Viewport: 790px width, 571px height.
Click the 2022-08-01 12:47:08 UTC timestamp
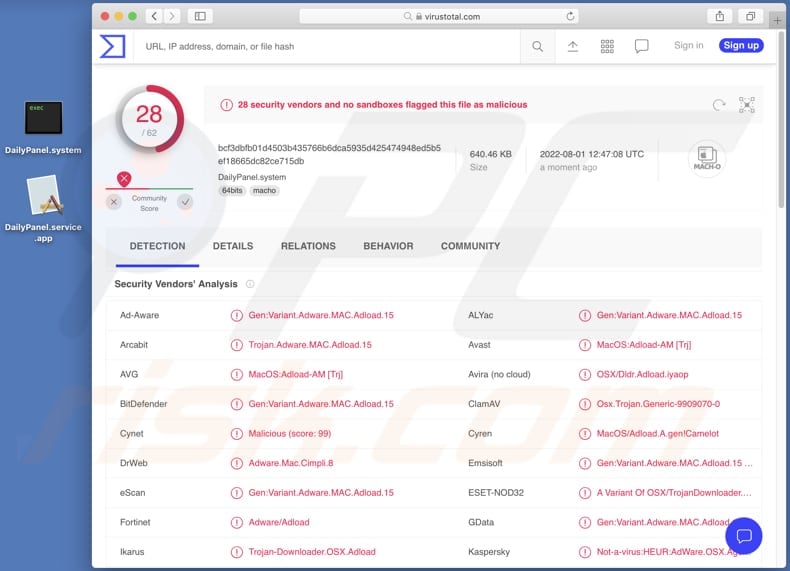click(x=591, y=154)
